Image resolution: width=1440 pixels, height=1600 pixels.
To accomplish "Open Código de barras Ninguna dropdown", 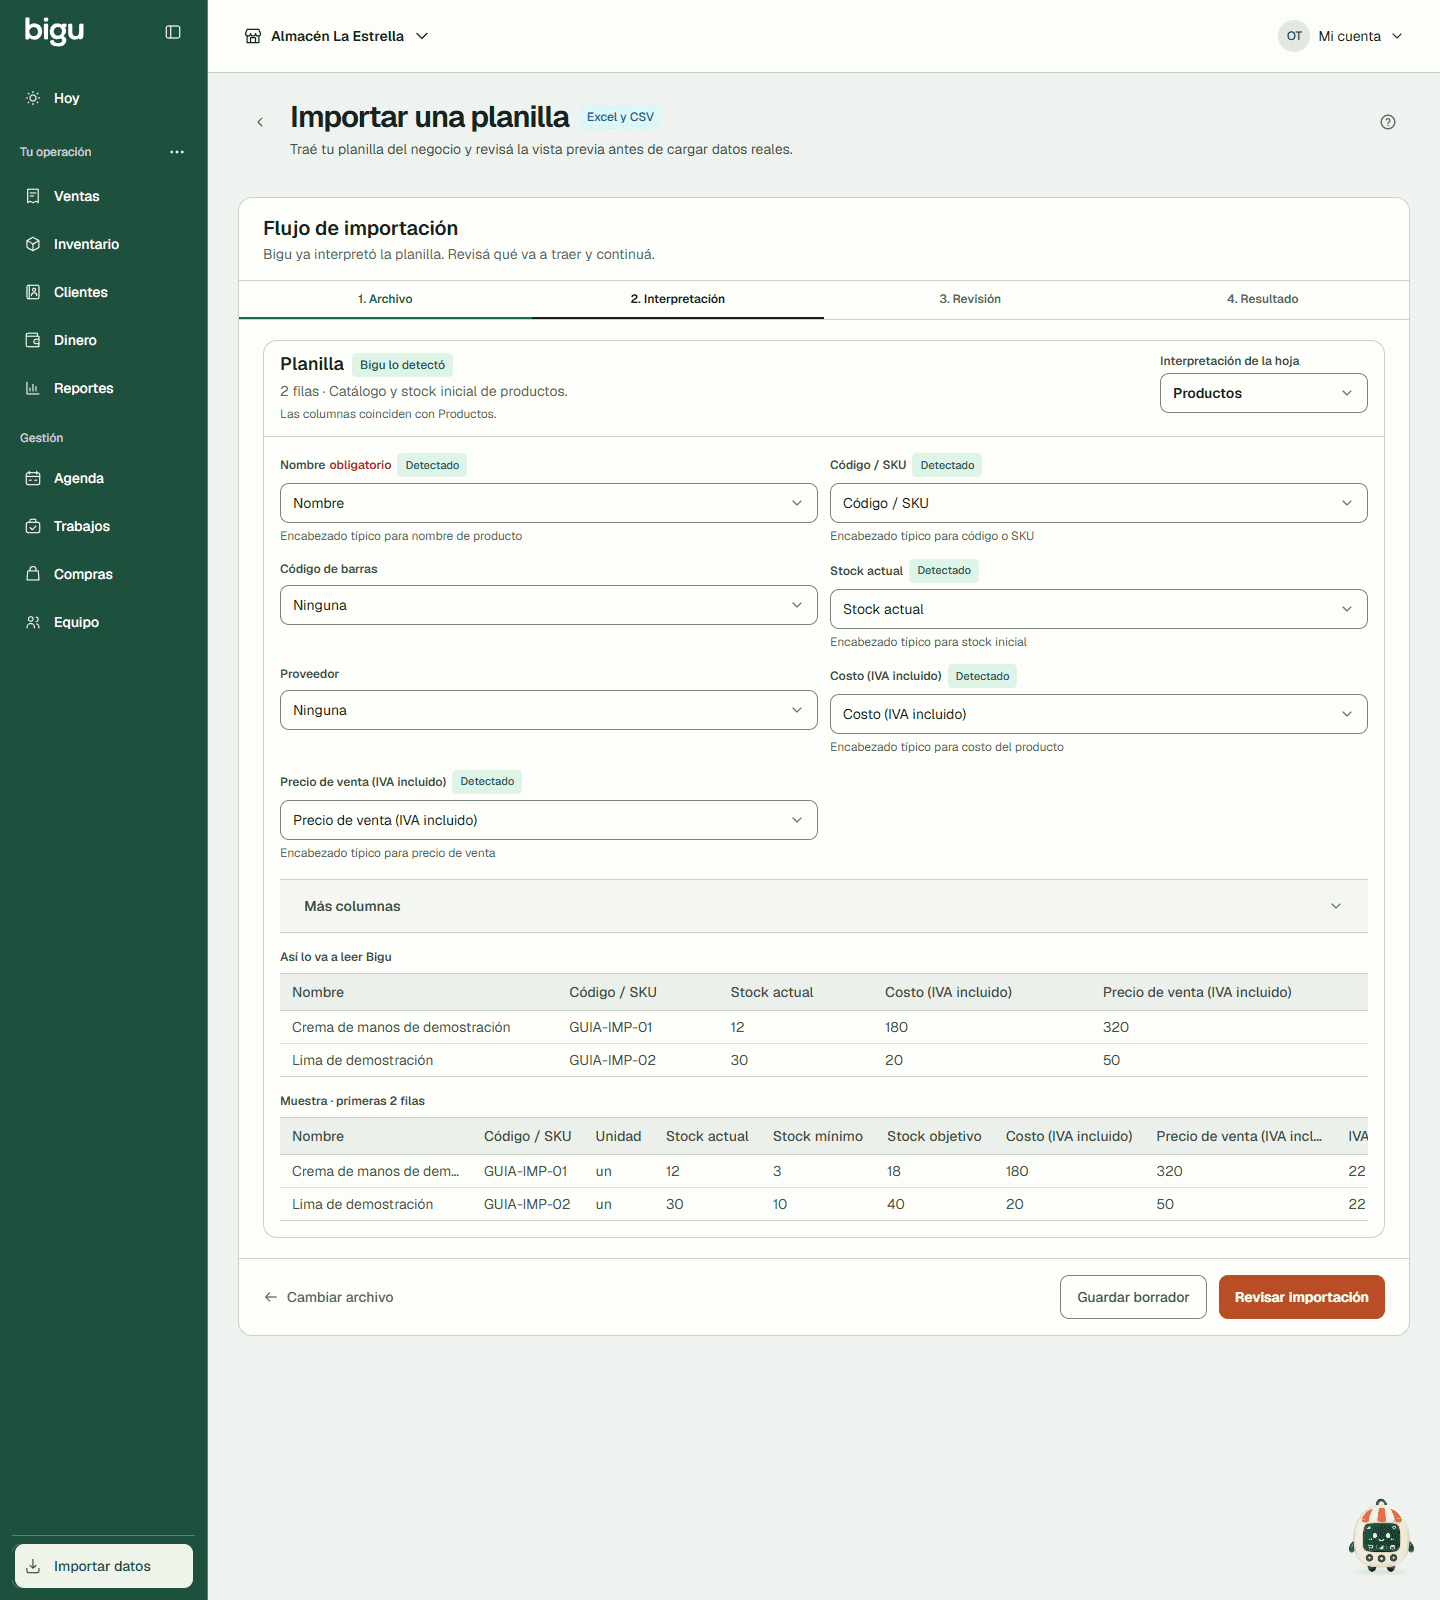I will click(549, 605).
